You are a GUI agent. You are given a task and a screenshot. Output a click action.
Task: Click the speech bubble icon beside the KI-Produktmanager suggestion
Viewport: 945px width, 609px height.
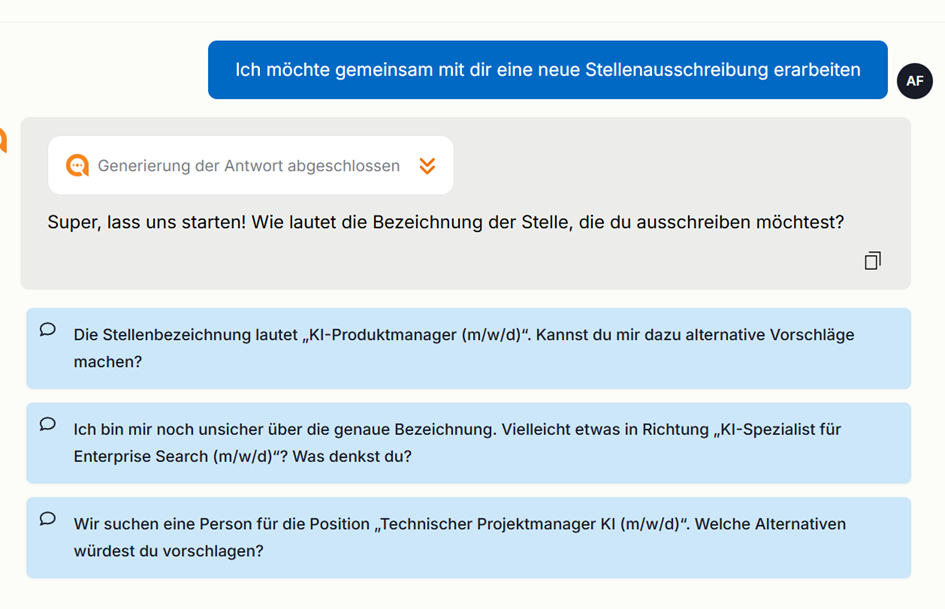click(48, 329)
